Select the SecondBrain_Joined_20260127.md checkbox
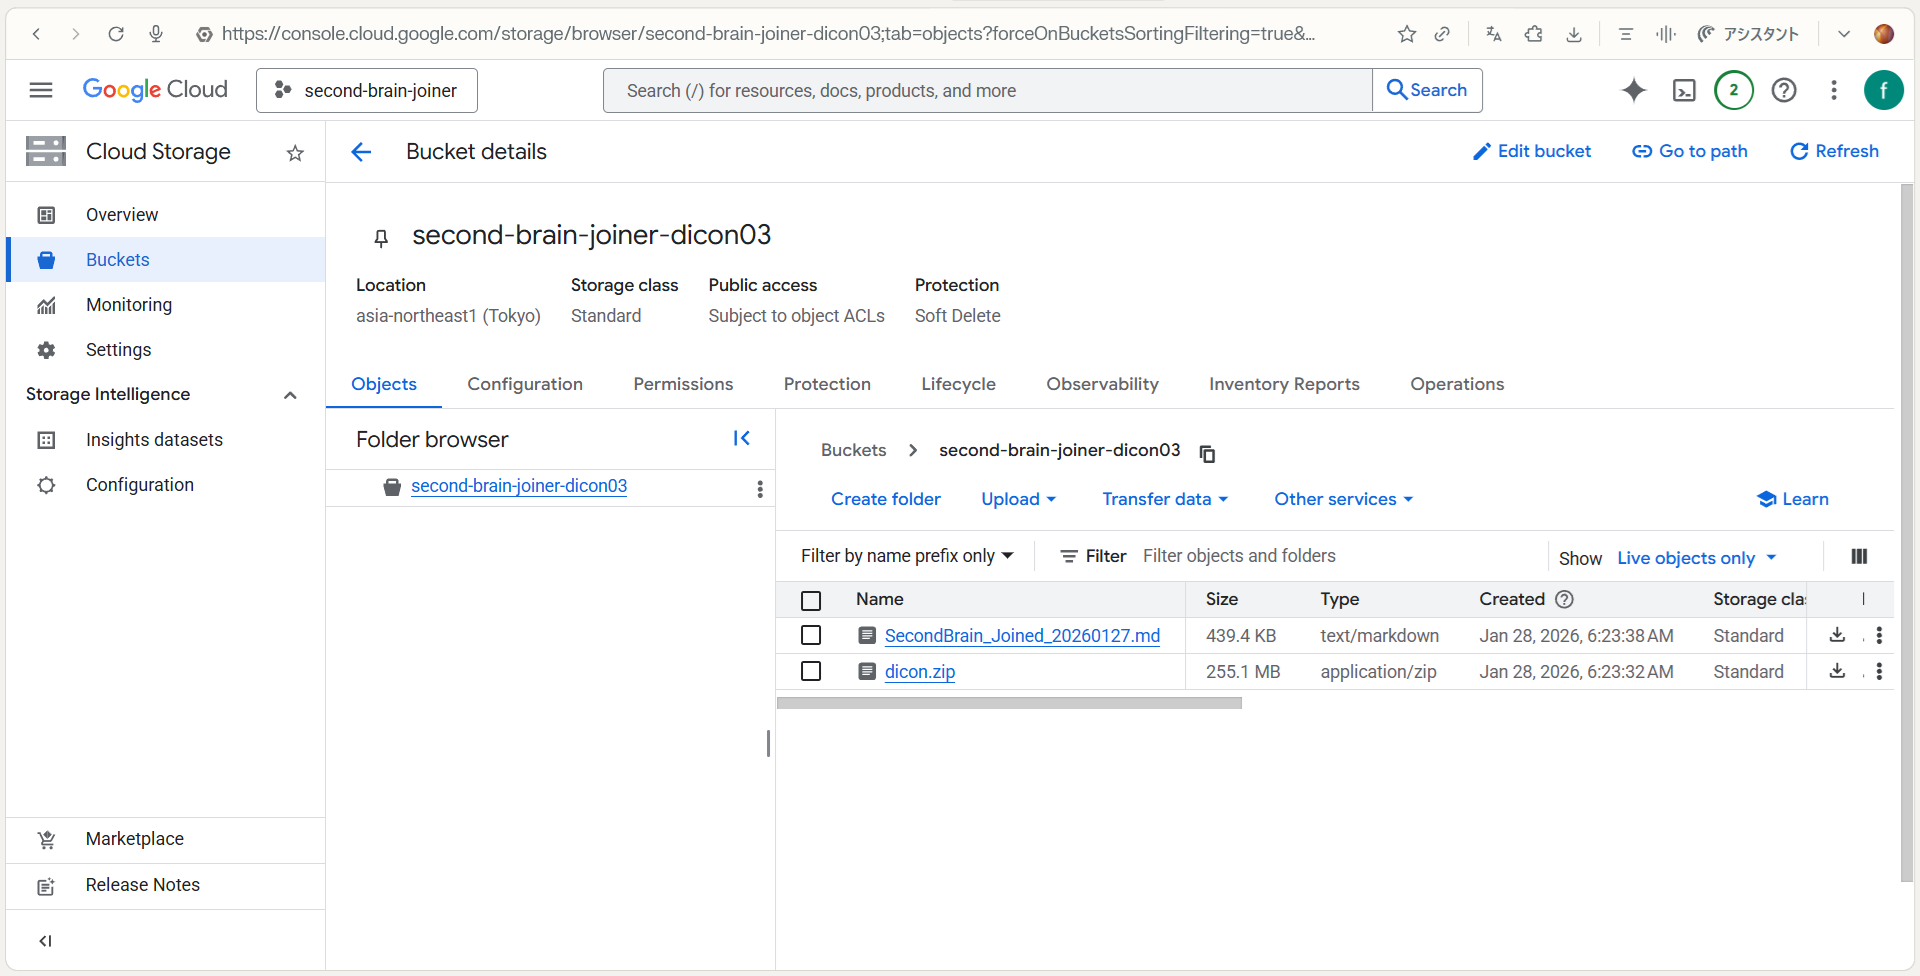This screenshot has height=976, width=1920. [811, 636]
